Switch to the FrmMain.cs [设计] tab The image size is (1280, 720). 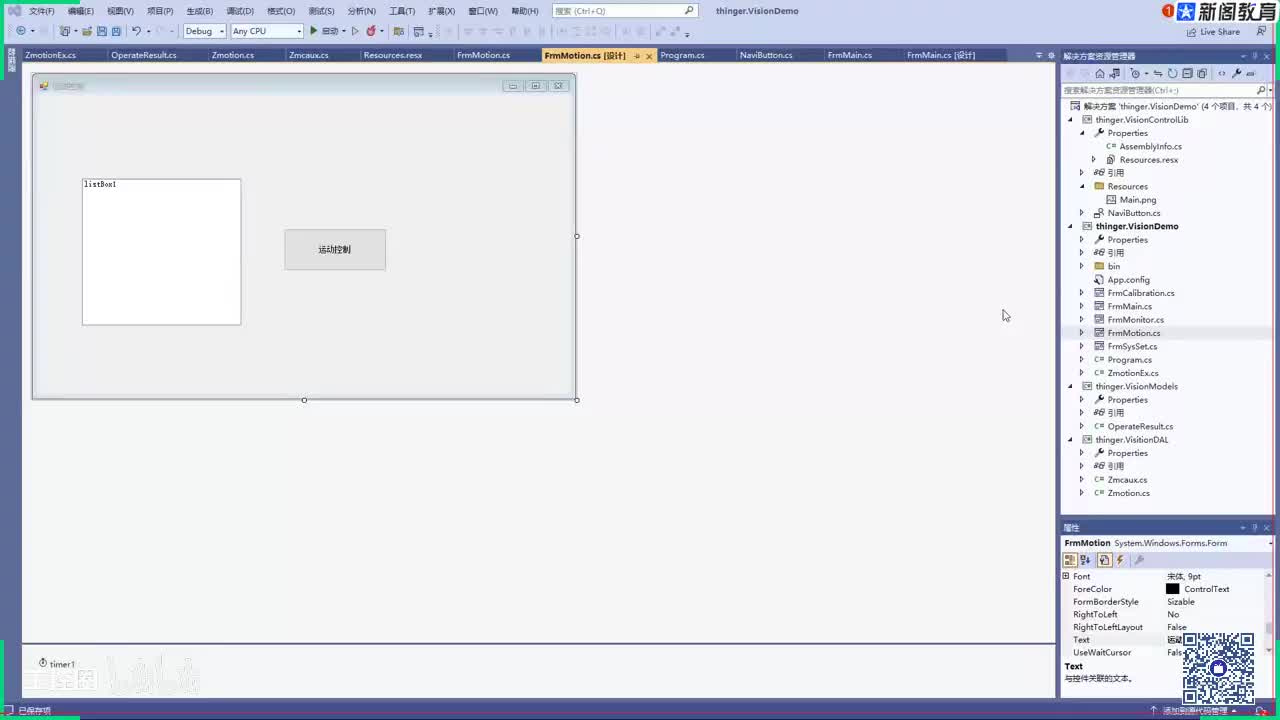tap(941, 55)
